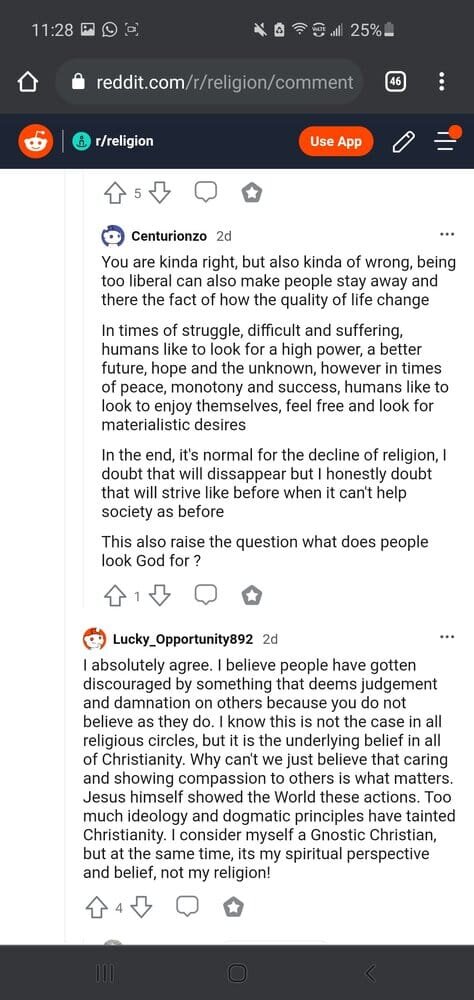
Task: Tap the Android back navigation button
Action: (x=371, y=973)
